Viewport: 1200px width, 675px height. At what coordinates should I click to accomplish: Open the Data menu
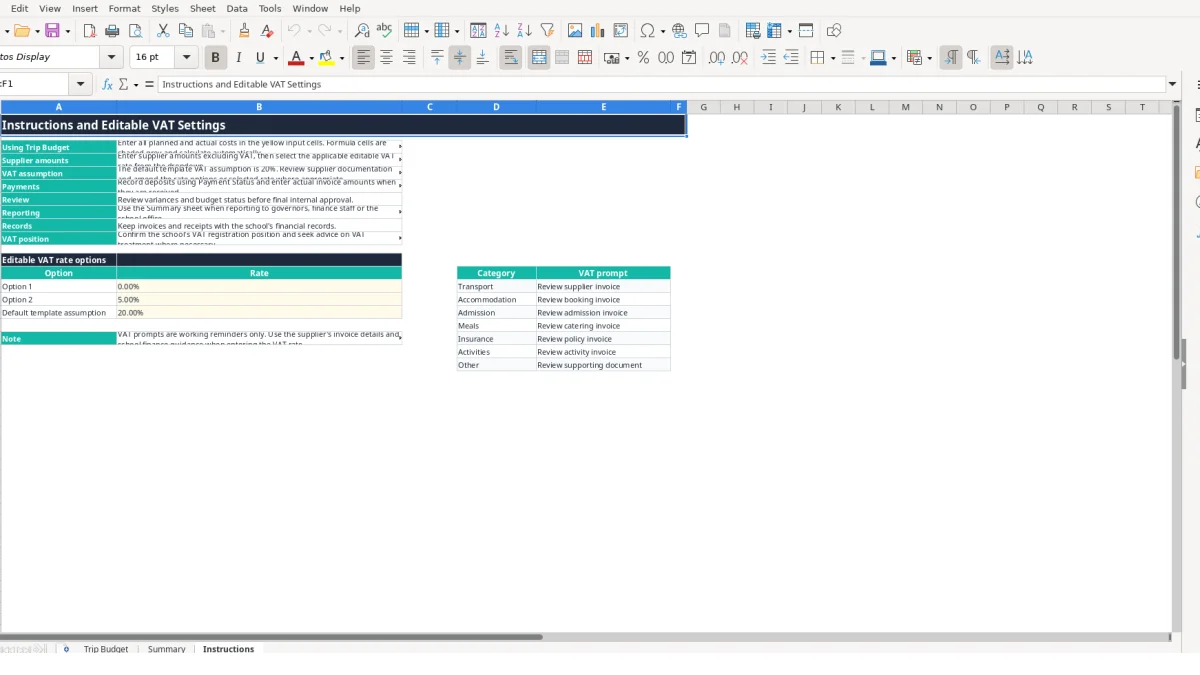click(237, 8)
